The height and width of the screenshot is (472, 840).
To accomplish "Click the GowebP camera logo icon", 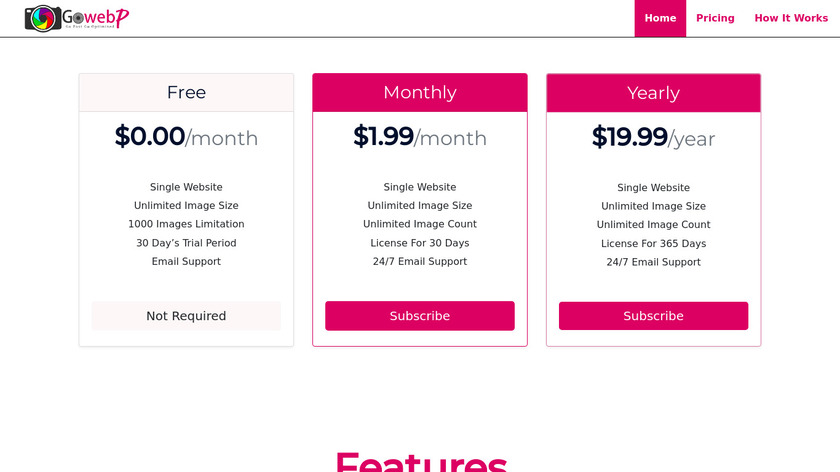I will click(x=42, y=18).
